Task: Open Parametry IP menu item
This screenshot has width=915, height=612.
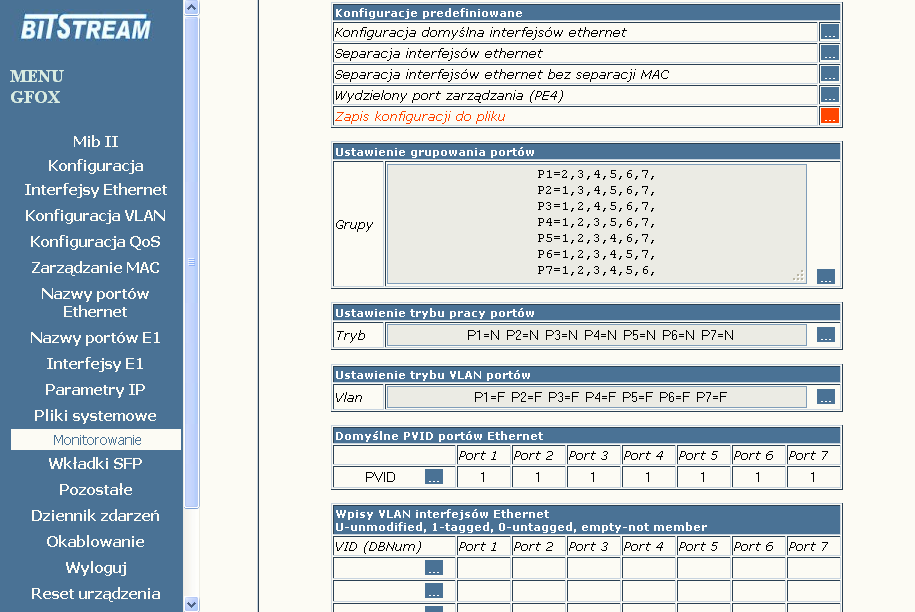Action: point(96,390)
